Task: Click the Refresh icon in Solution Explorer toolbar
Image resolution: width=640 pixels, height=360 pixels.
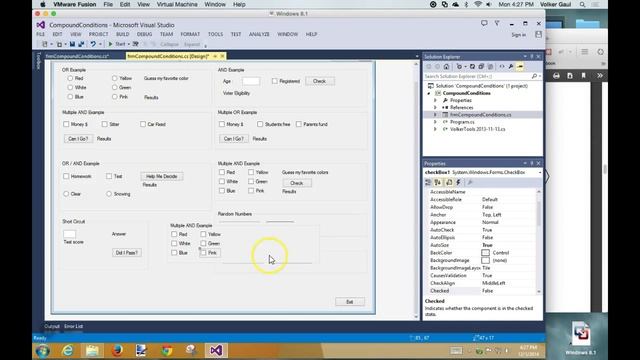Action: [x=472, y=67]
